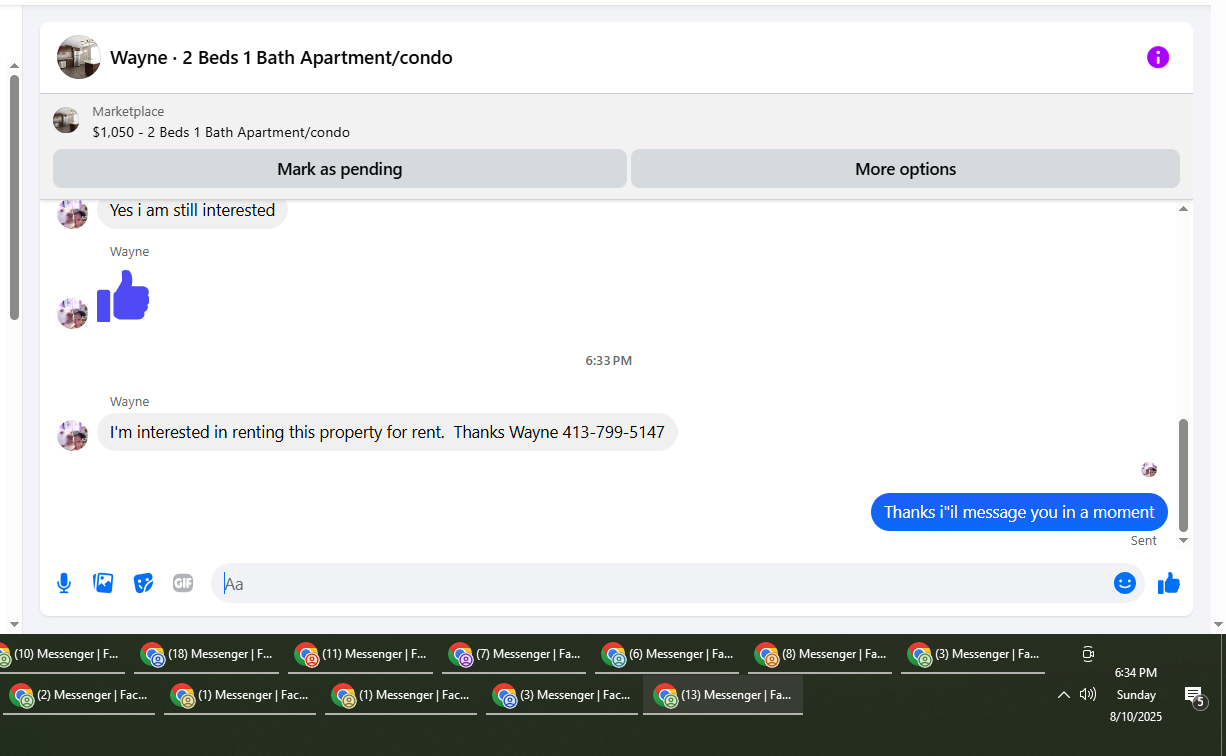Switch to '(11) Messenger' taskbar window
The width and height of the screenshot is (1226, 756).
(361, 655)
